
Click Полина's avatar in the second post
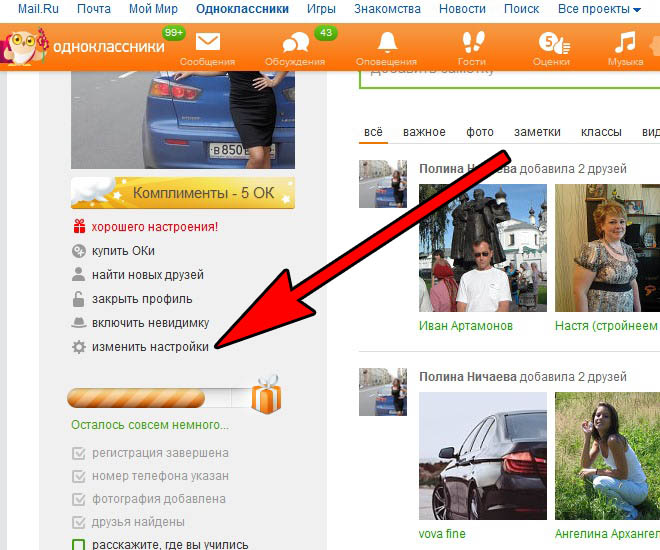point(383,392)
